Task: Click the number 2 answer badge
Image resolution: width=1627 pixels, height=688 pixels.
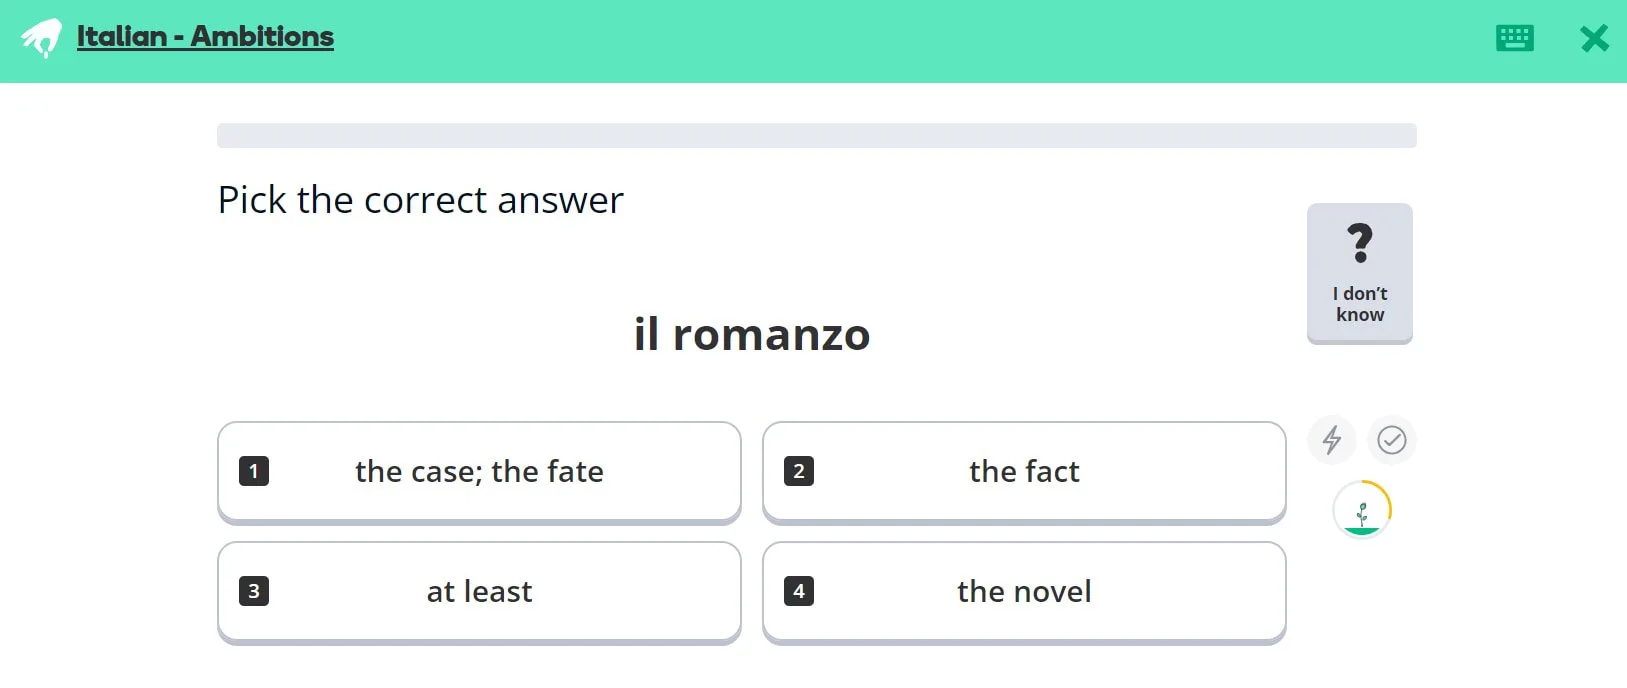Action: pos(799,471)
